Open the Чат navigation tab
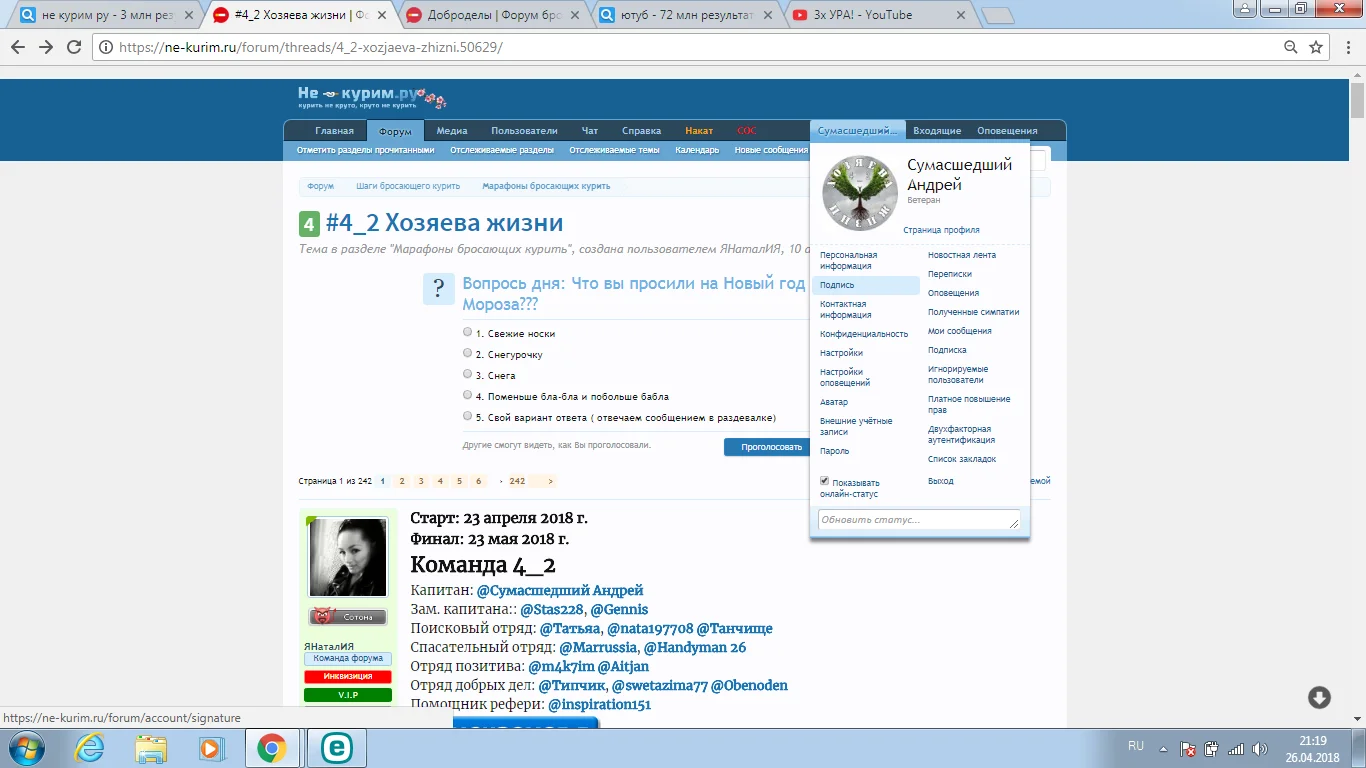1366x768 pixels. (590, 131)
